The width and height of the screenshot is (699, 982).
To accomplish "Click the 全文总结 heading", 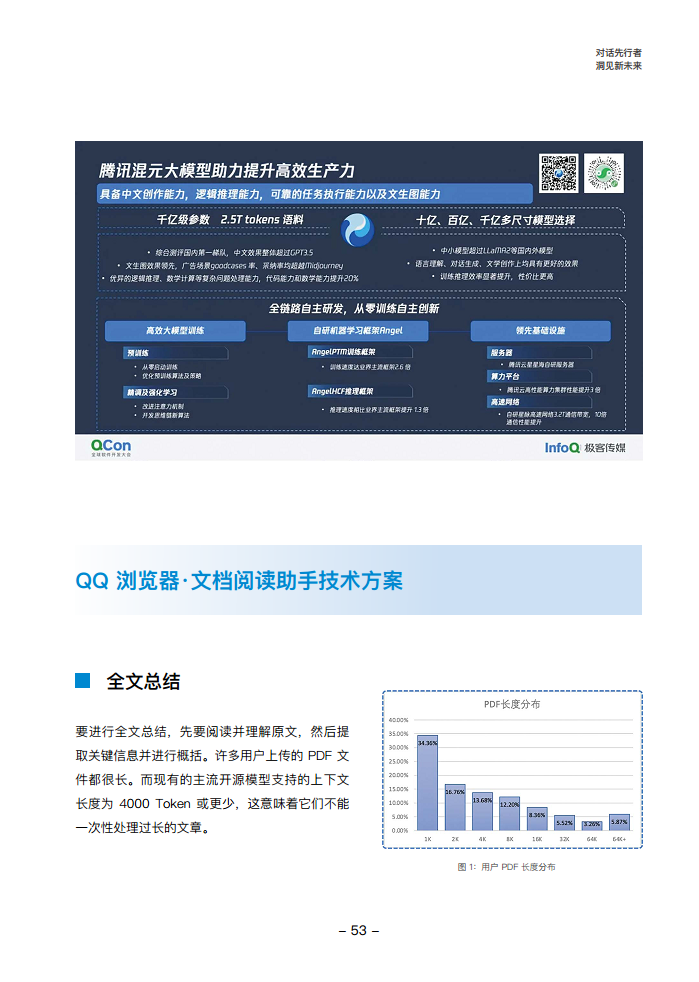I will click(x=143, y=681).
